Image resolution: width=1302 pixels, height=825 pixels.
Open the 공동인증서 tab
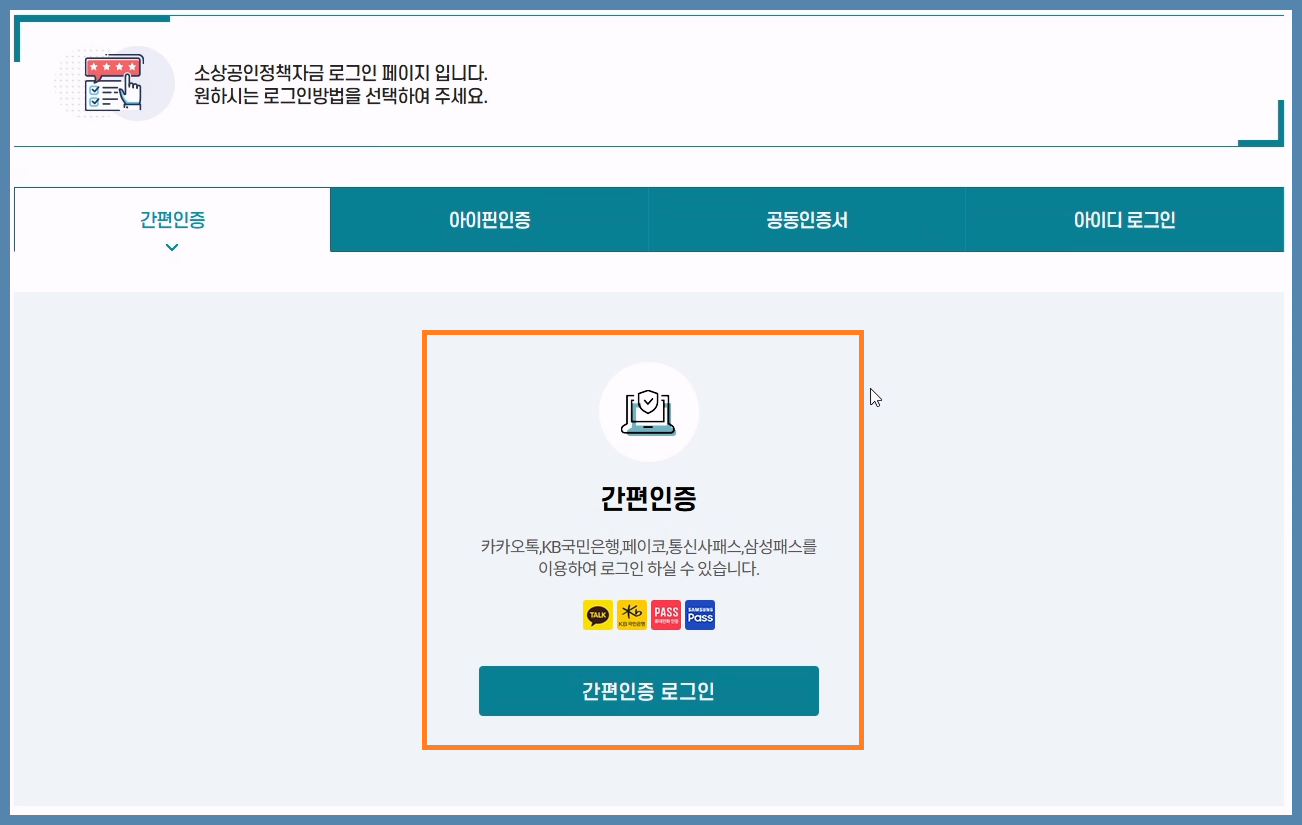(806, 220)
